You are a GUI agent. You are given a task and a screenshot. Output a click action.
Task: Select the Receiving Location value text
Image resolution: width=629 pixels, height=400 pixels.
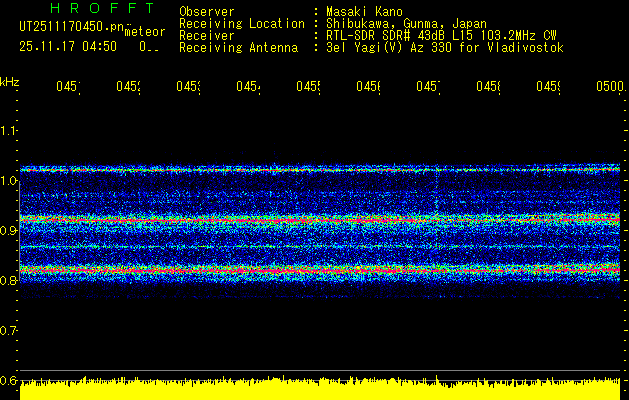(406, 23)
